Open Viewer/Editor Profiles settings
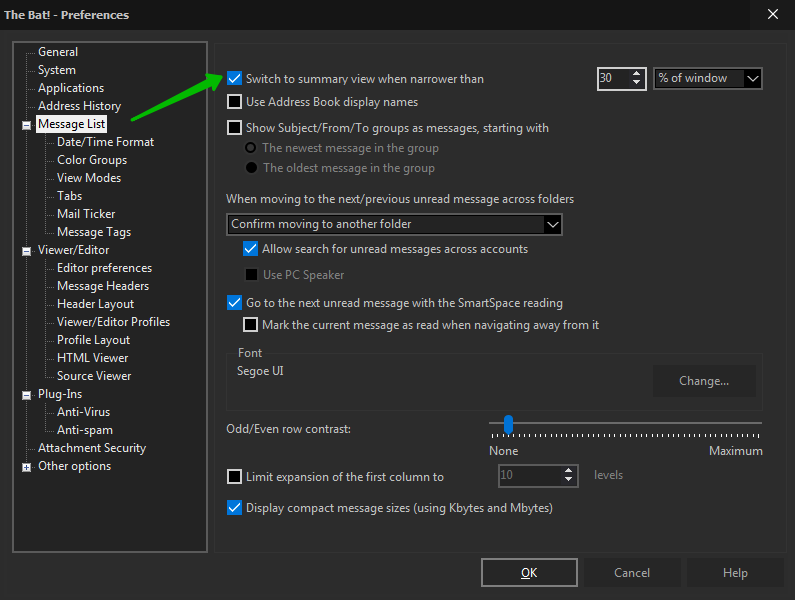 tap(114, 322)
